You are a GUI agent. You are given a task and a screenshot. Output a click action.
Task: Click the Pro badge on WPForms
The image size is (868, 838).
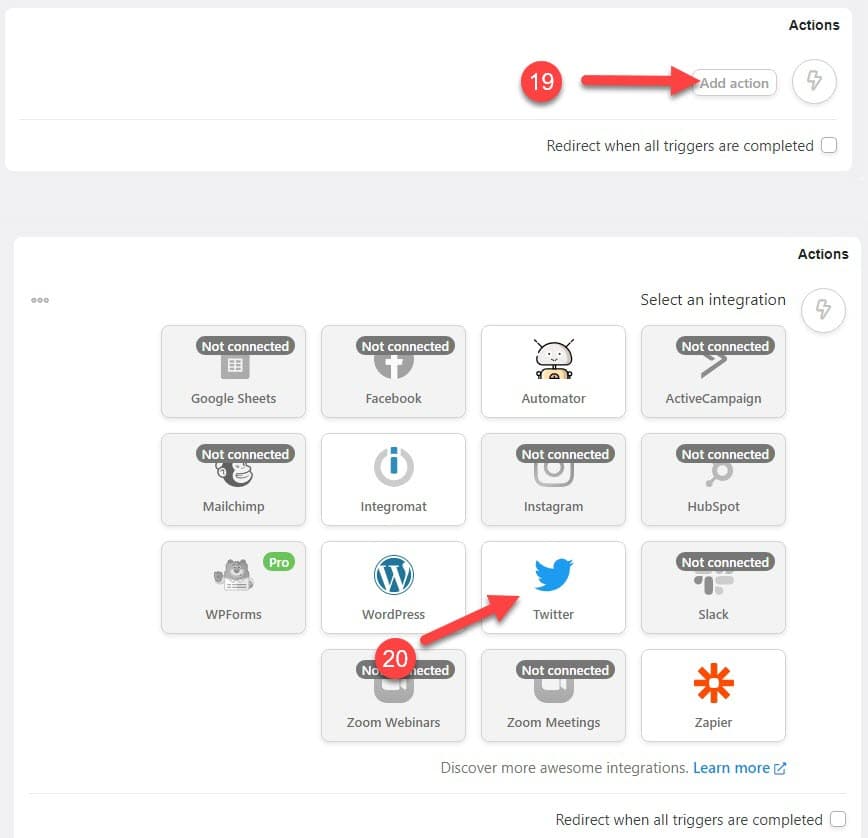(278, 562)
